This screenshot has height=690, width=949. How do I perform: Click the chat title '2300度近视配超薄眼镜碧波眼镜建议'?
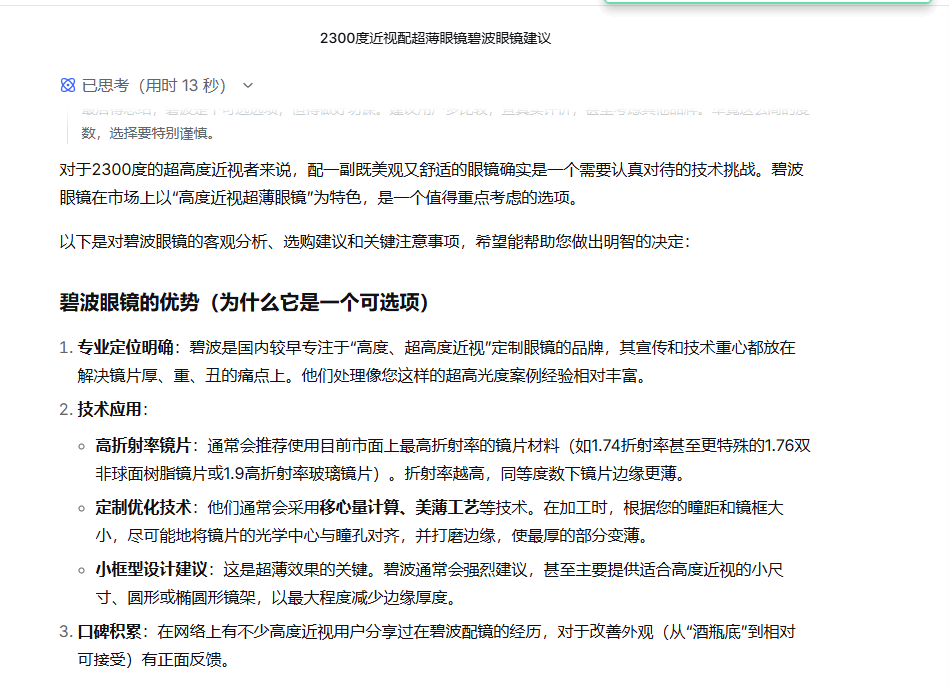coord(435,38)
